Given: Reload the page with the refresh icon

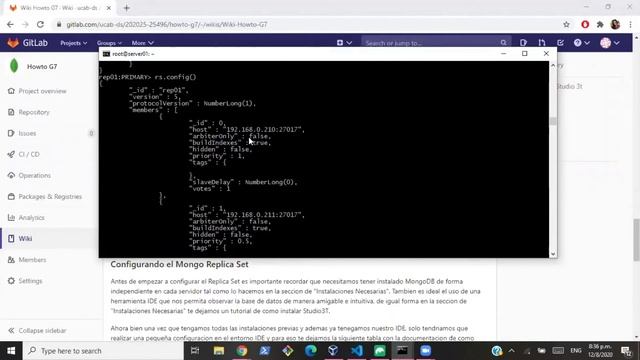Looking at the screenshot, I should pos(40,24).
